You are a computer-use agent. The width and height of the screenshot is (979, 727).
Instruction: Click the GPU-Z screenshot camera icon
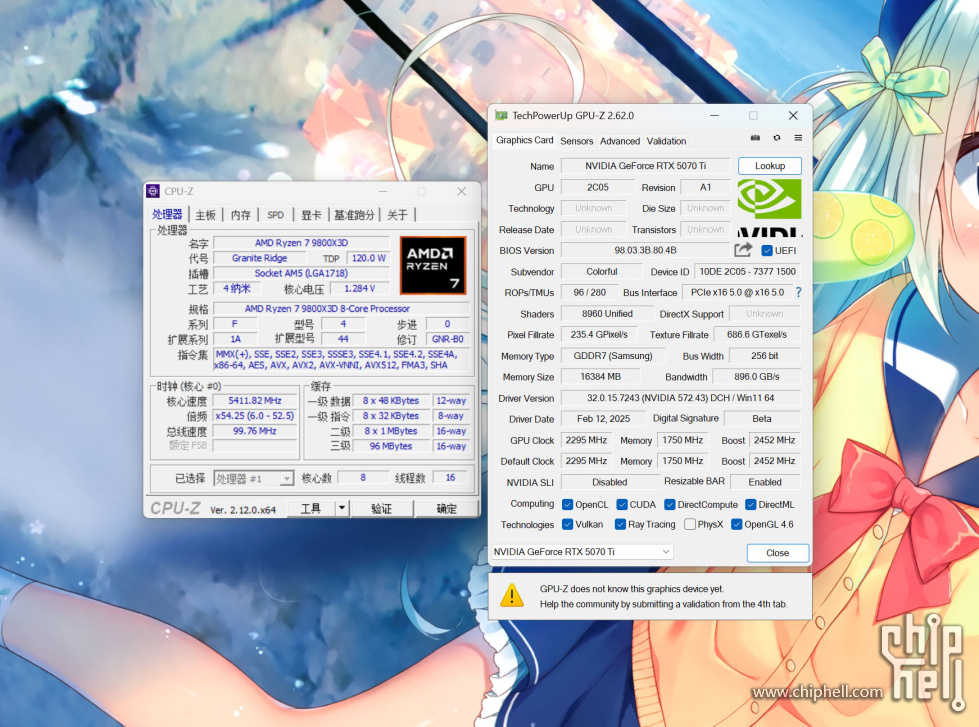point(755,137)
